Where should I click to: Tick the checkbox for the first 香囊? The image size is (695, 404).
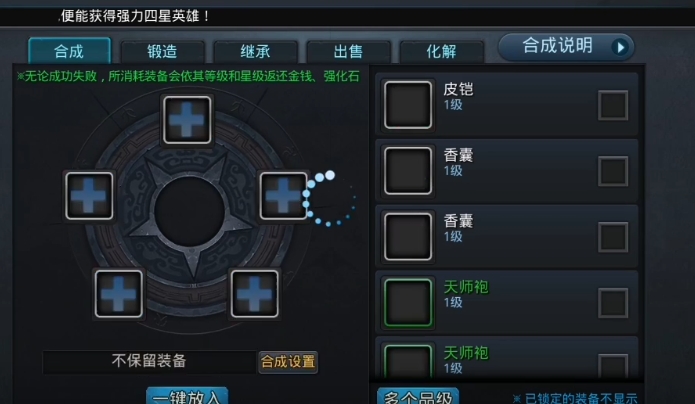(613, 171)
